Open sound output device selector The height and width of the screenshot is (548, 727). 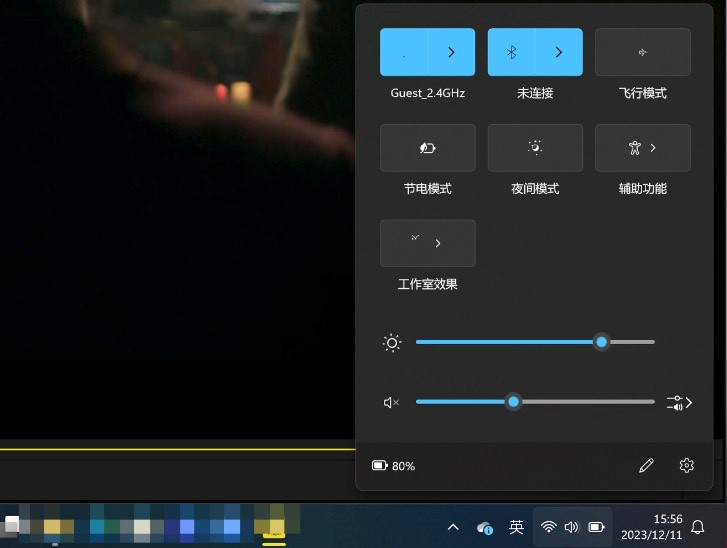point(679,403)
